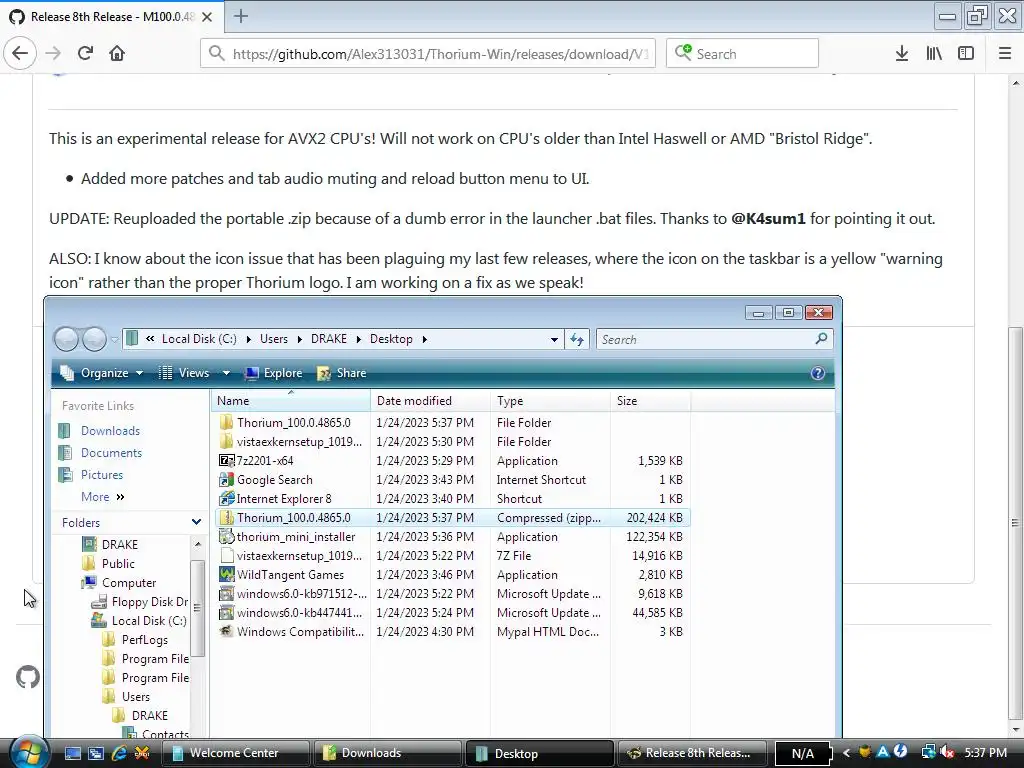Open browser home page
Viewport: 1024px width, 768px height.
tap(117, 54)
